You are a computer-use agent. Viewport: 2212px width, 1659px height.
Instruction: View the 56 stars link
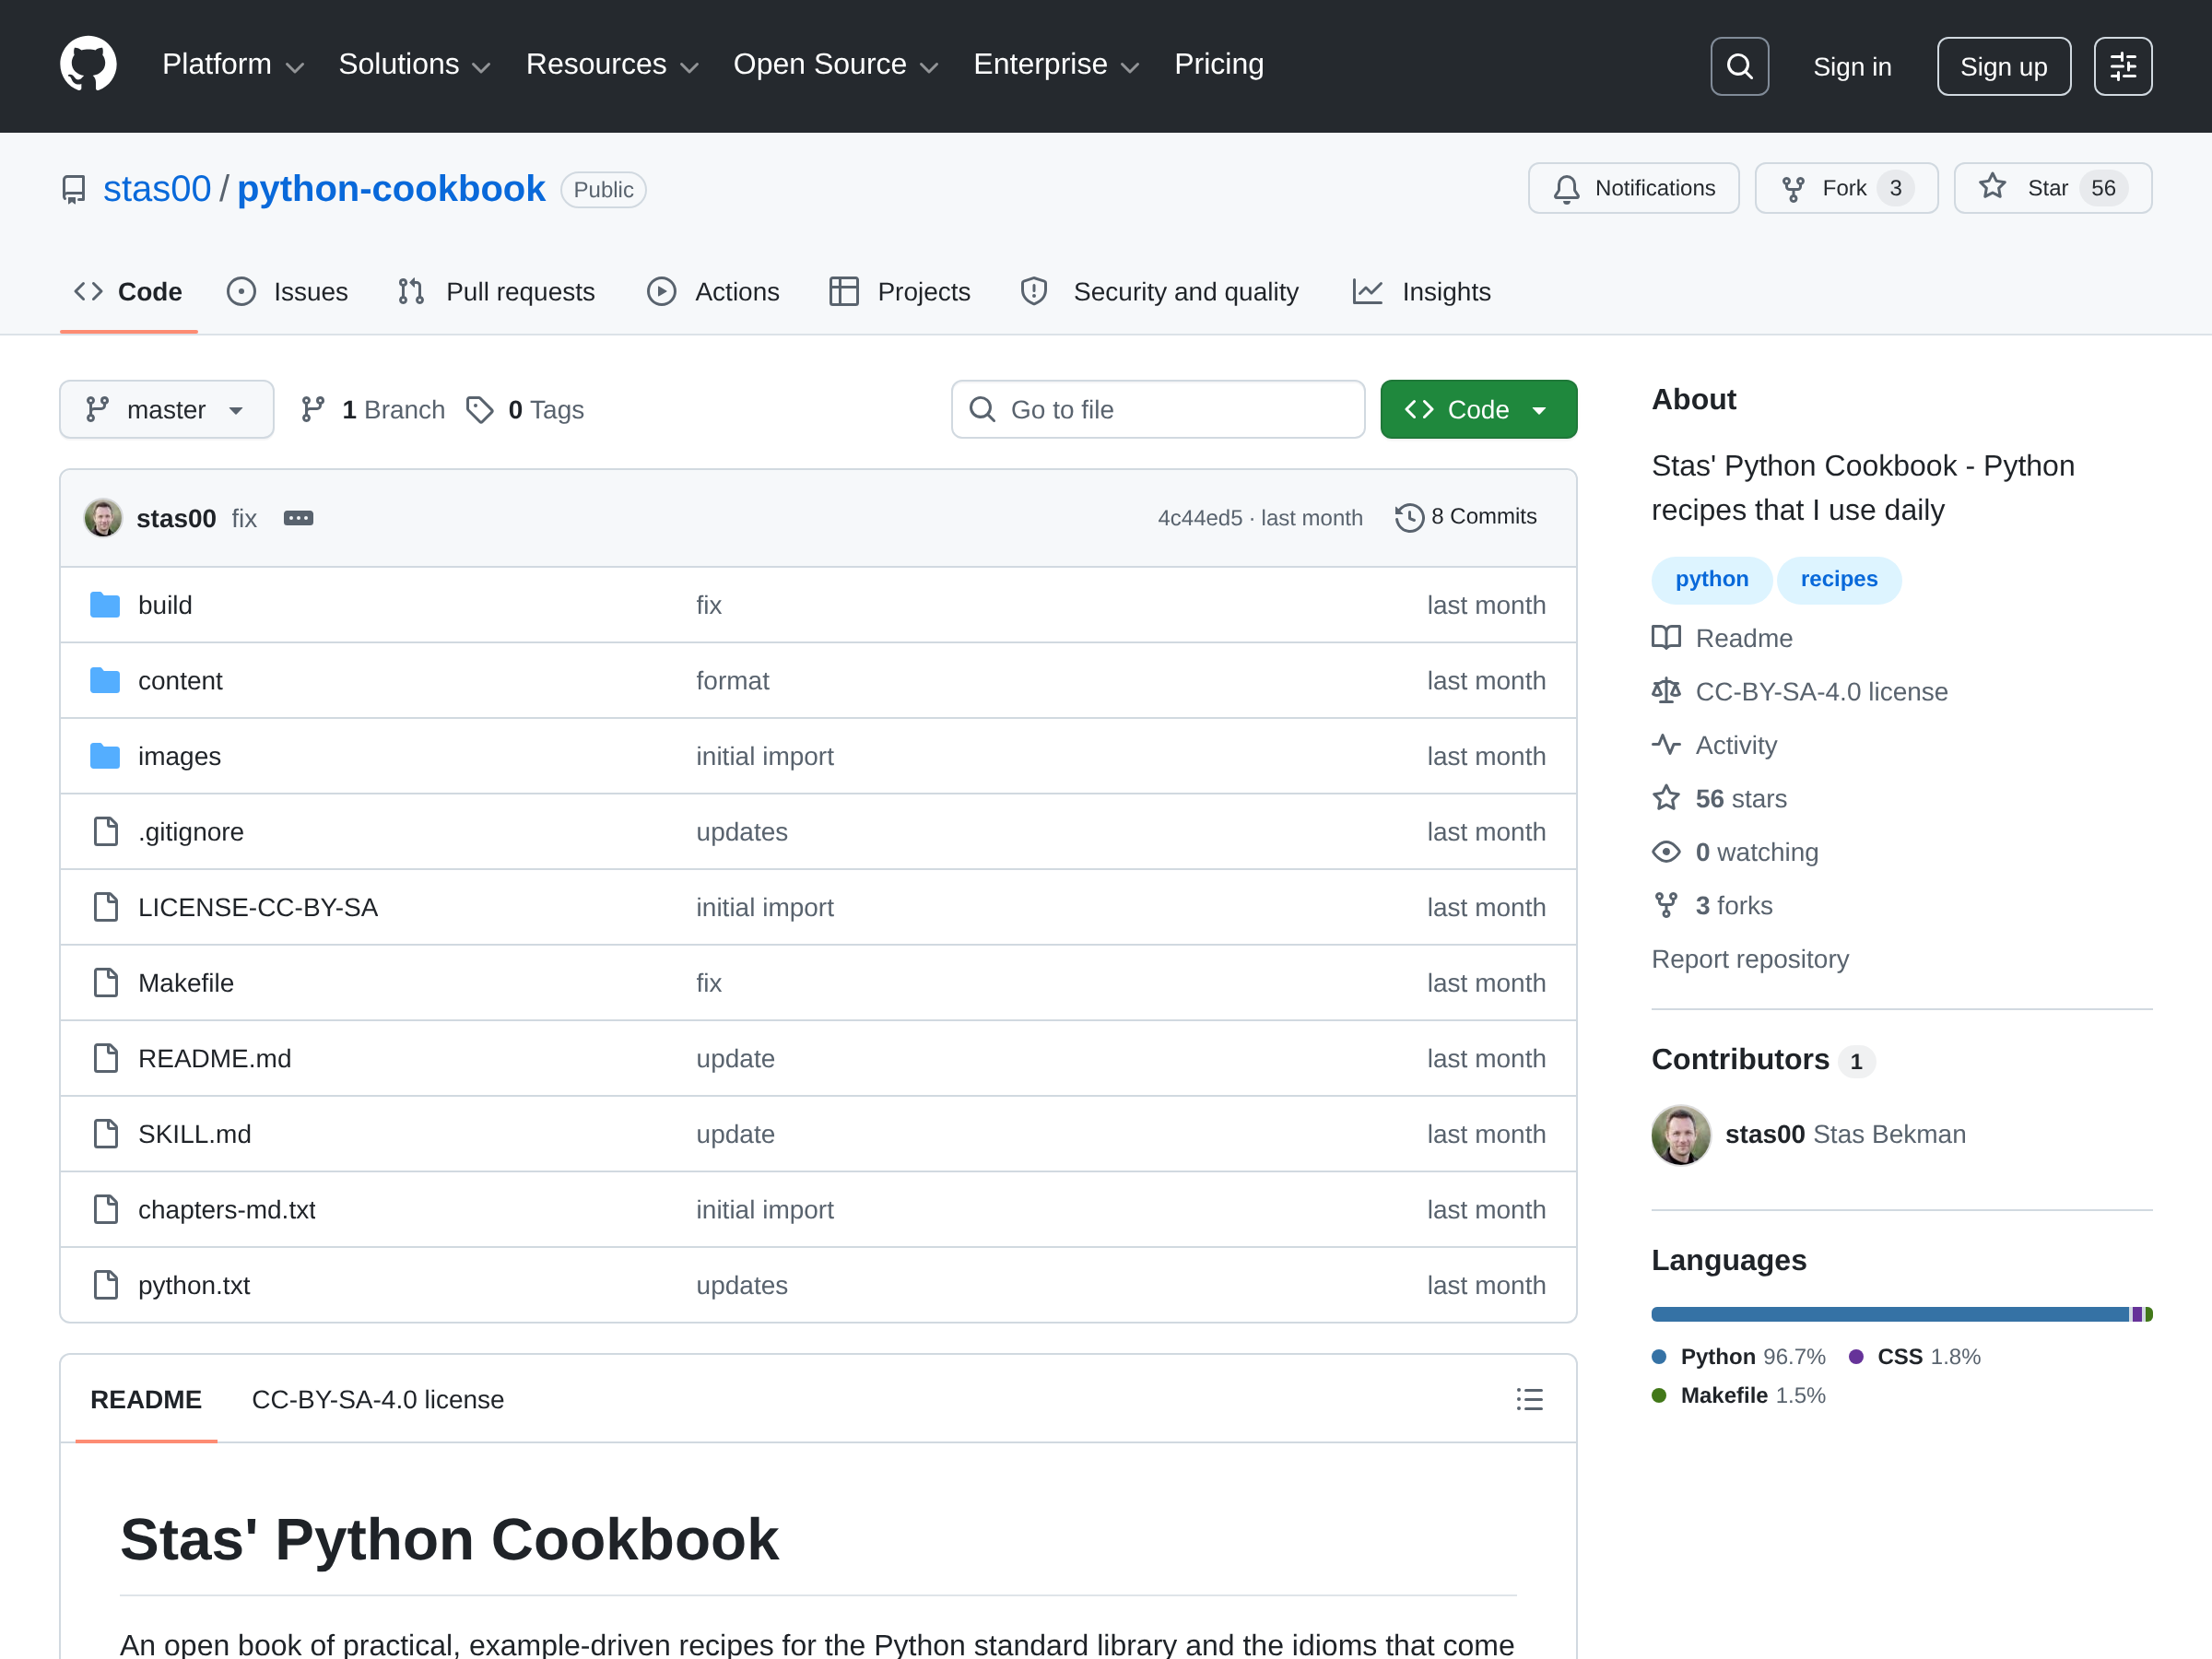pos(1720,798)
